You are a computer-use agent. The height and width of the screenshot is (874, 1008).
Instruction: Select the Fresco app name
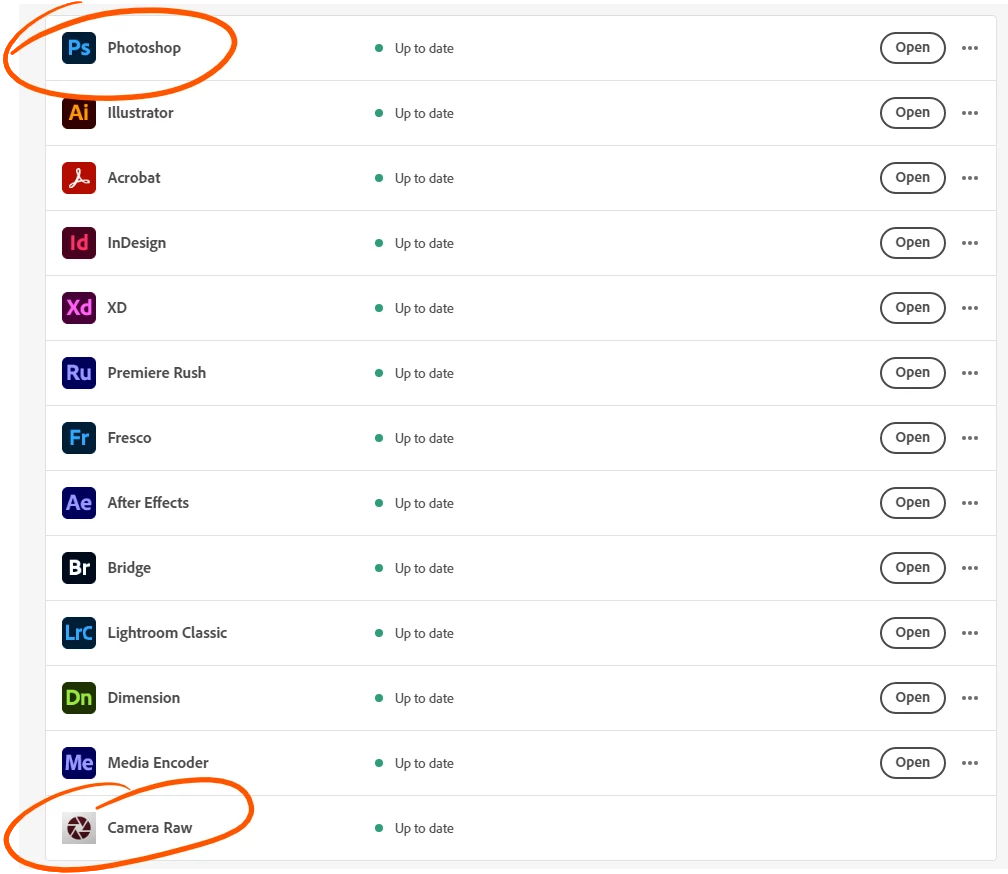click(x=129, y=438)
